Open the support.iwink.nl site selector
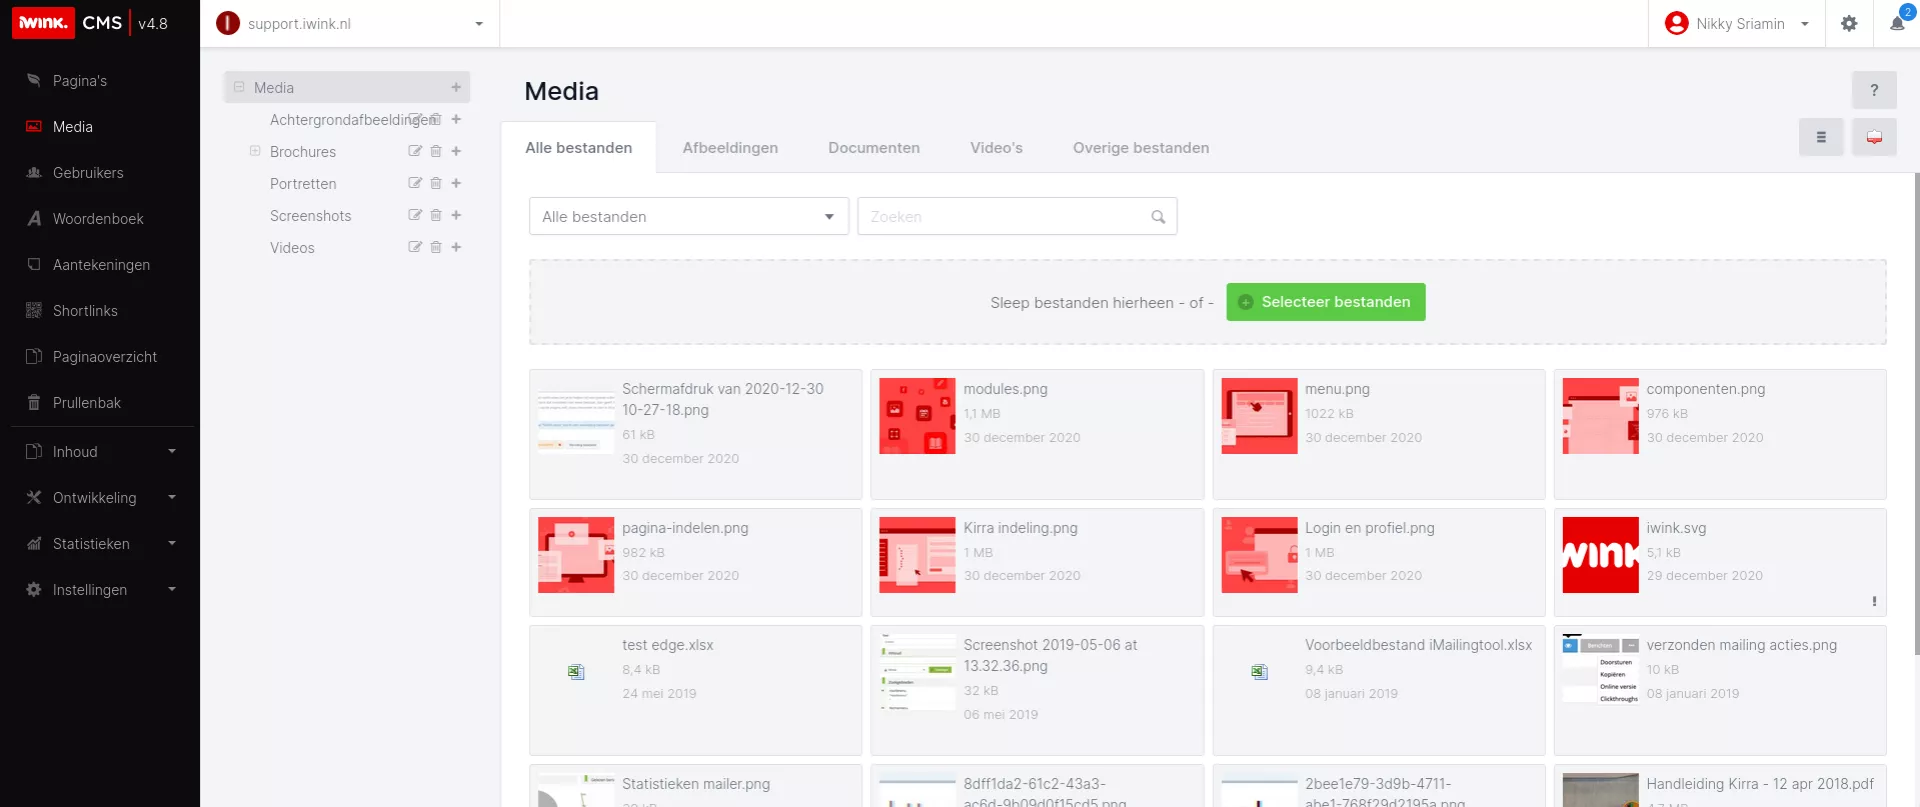The height and width of the screenshot is (807, 1920). point(350,23)
